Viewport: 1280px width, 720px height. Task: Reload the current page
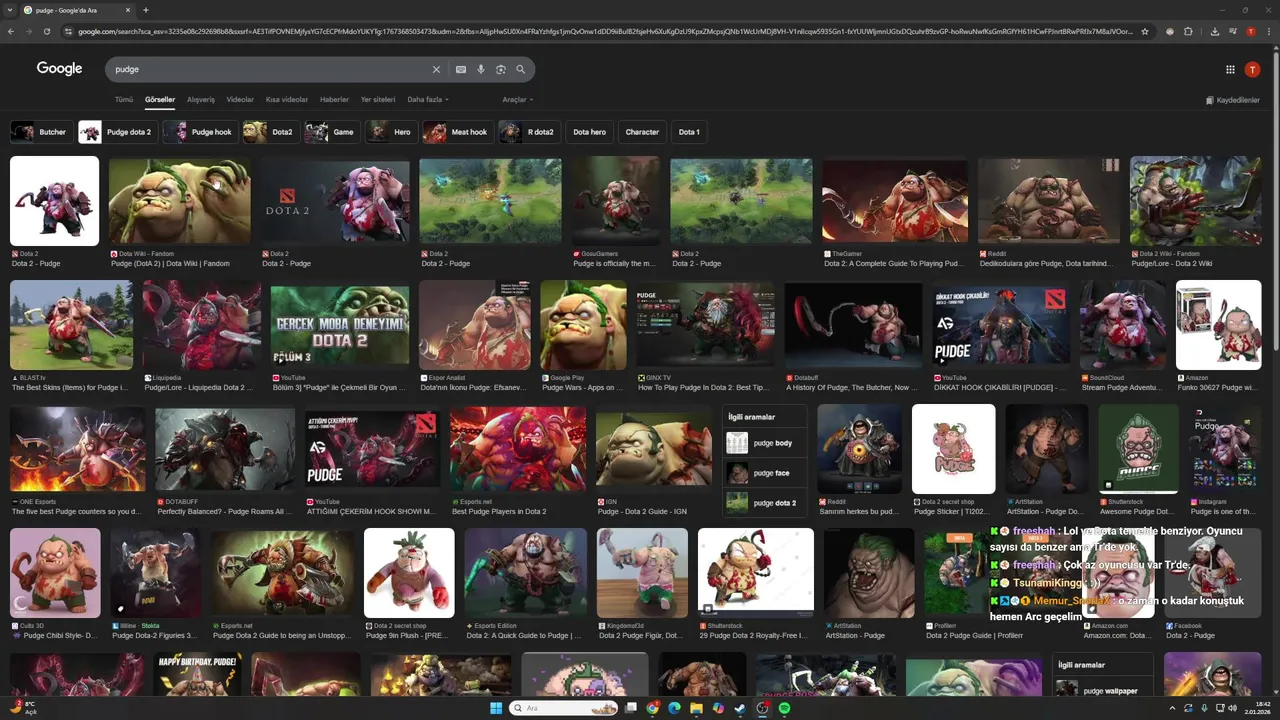coord(47,31)
